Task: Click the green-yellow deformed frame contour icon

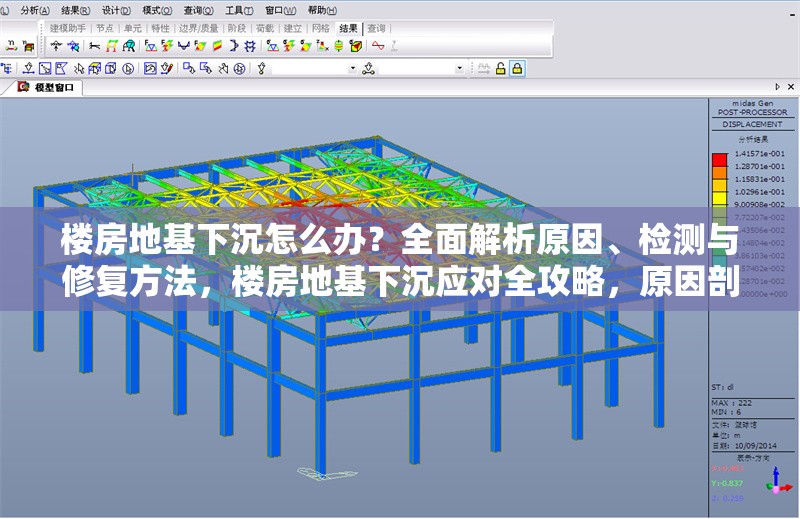Action: click(x=111, y=46)
